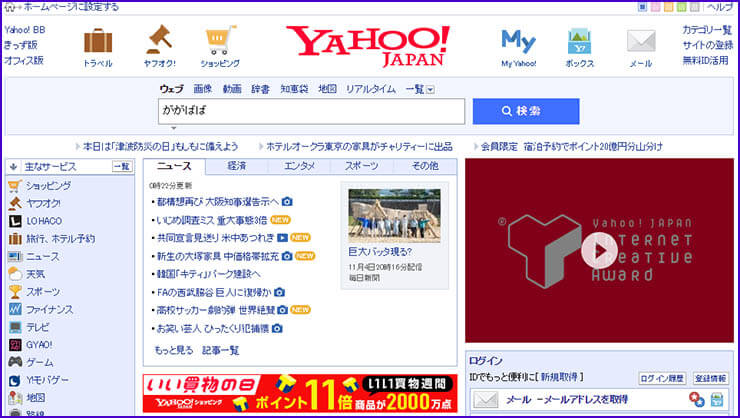
Task: Switch to the その他 news tab
Action: (425, 166)
